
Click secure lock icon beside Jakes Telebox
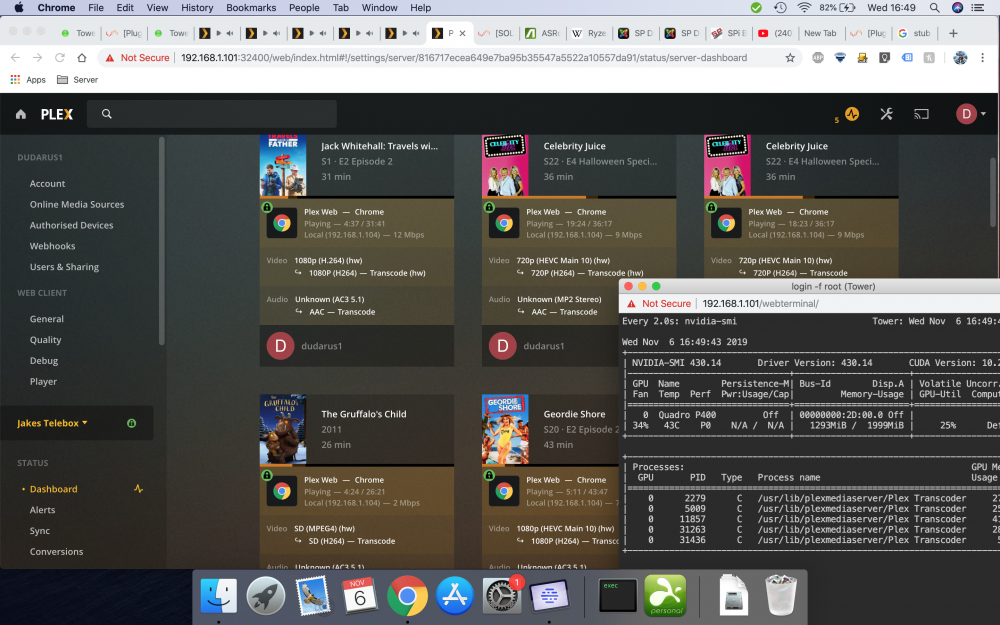131,423
